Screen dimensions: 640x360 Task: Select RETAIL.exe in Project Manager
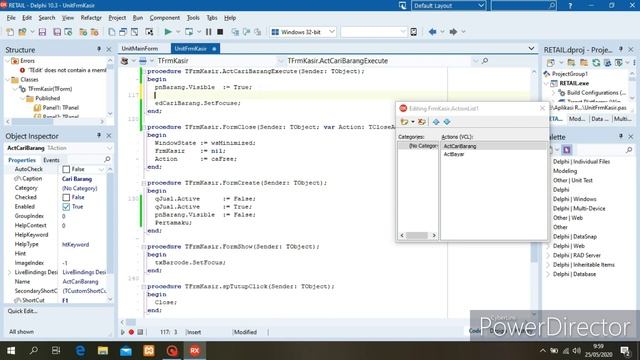click(574, 83)
